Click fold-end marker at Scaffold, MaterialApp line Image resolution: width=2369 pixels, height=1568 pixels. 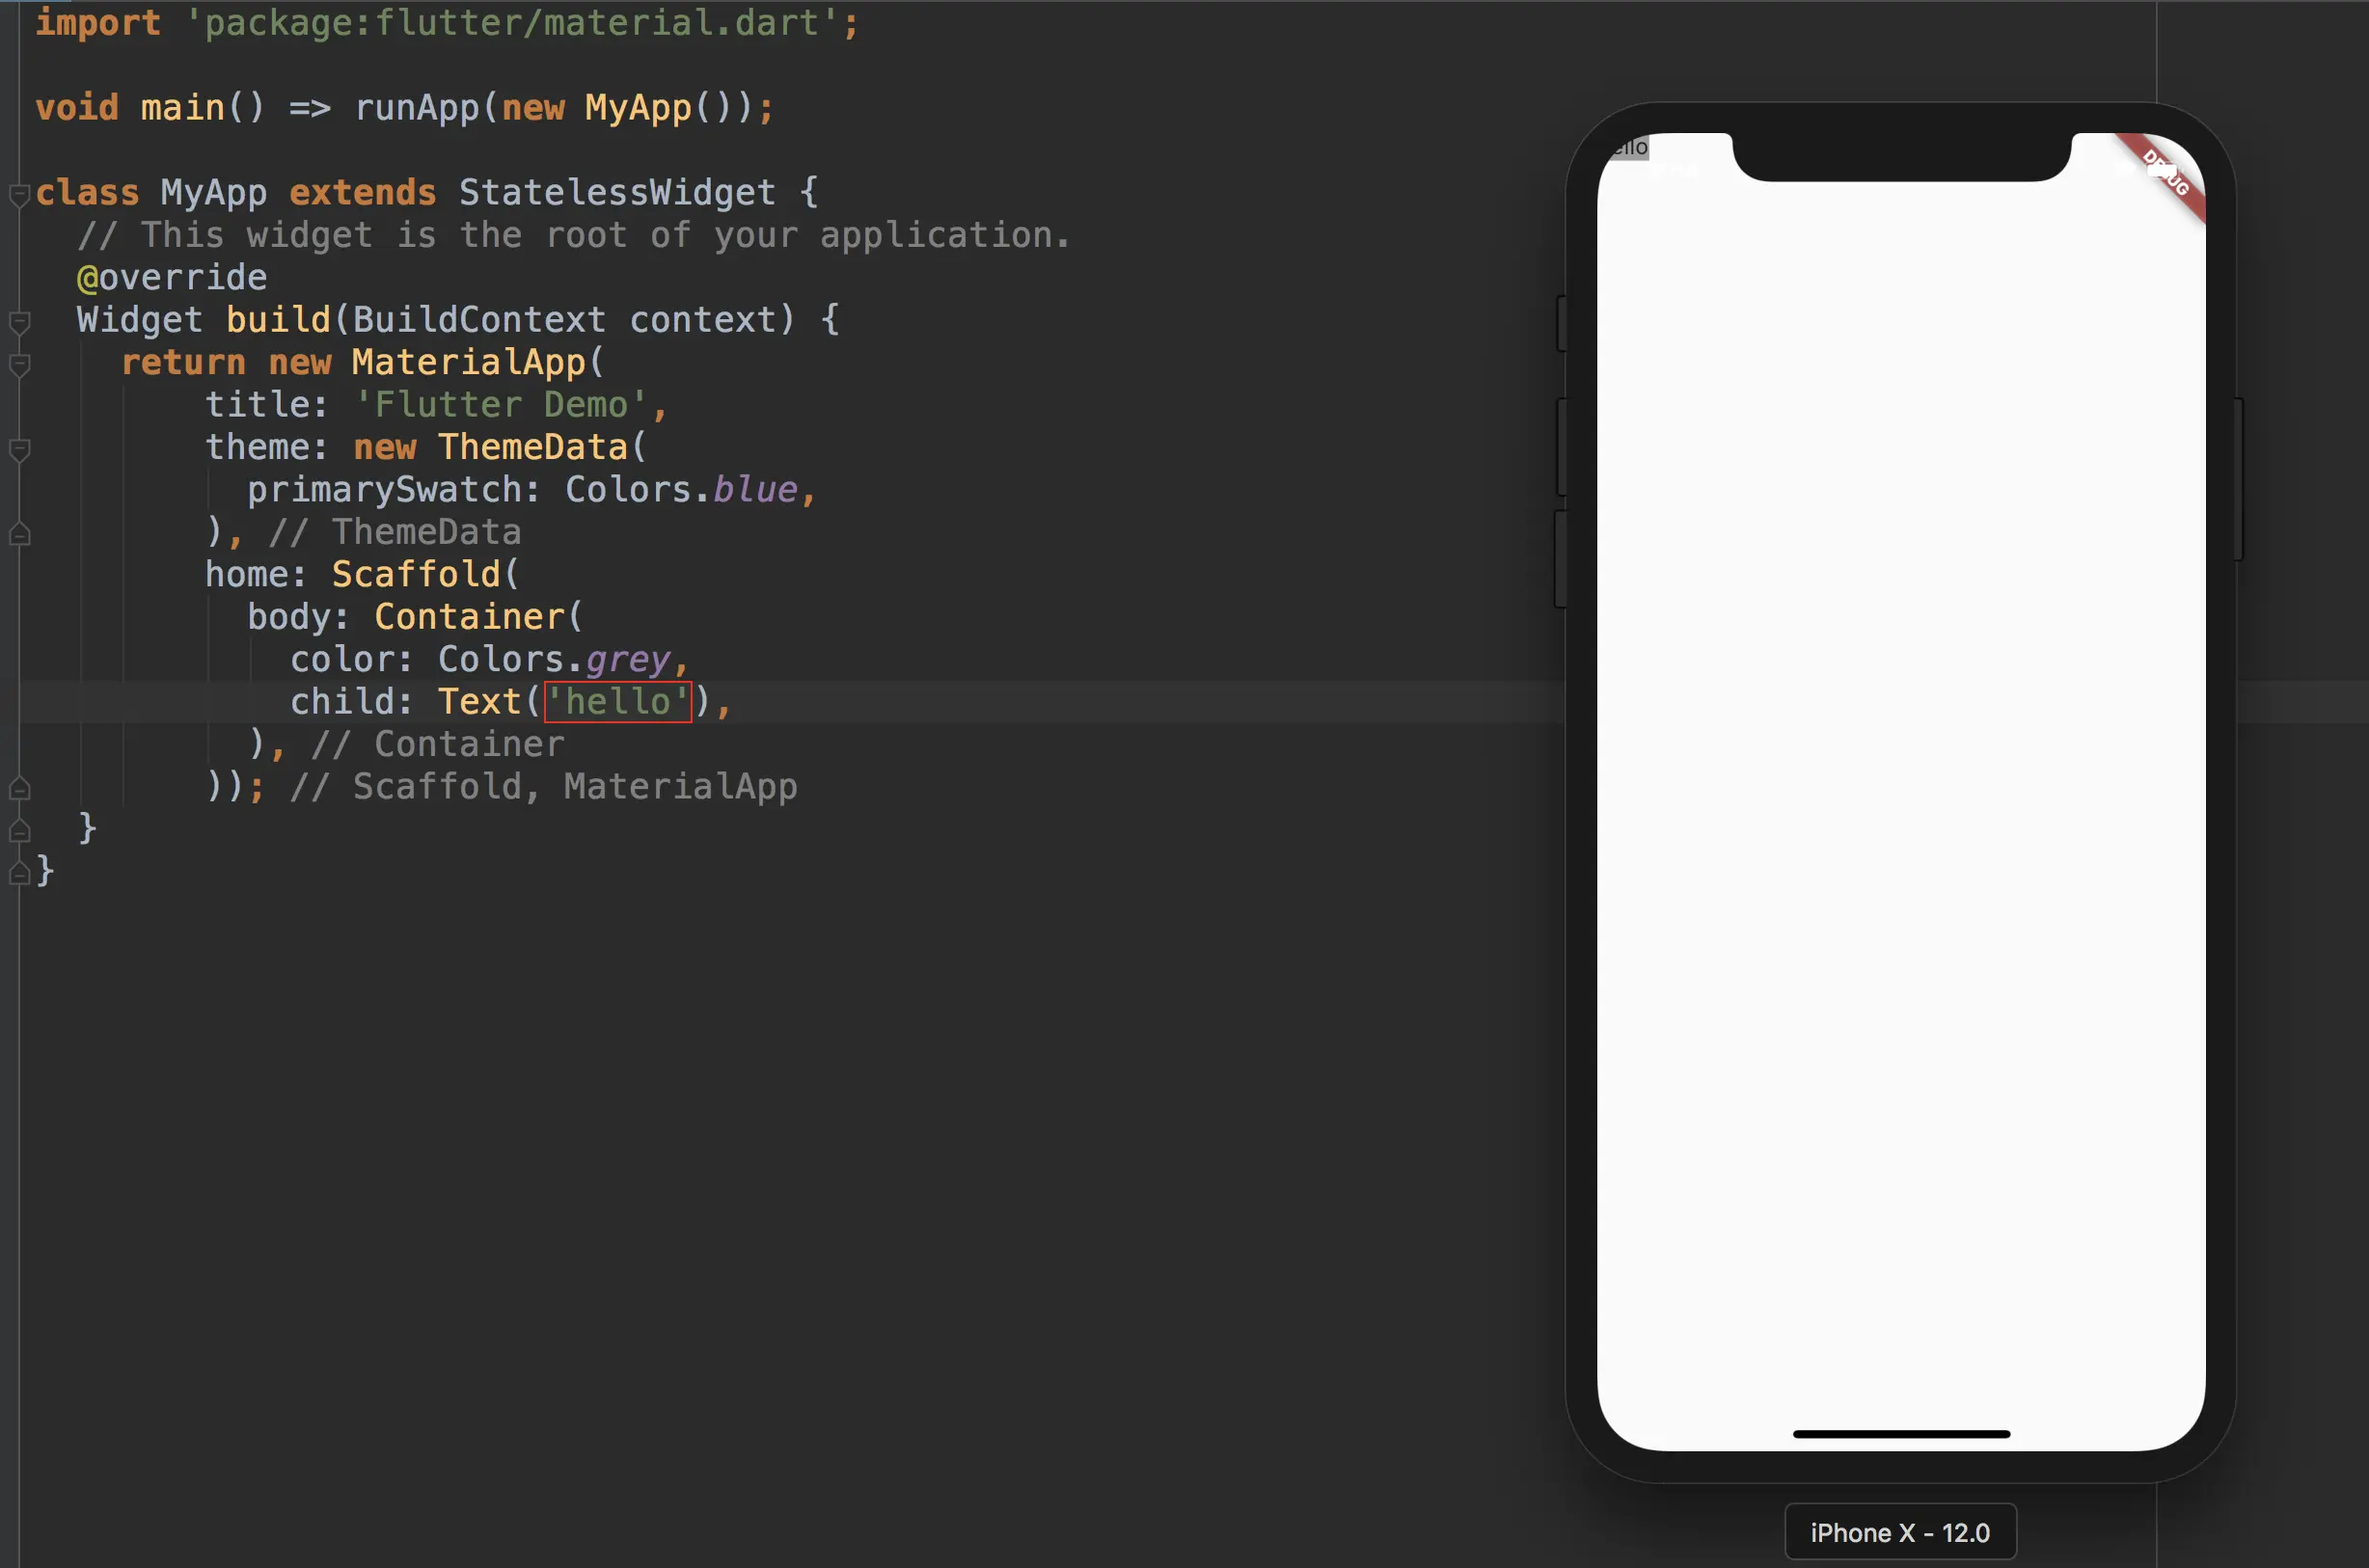(19, 788)
